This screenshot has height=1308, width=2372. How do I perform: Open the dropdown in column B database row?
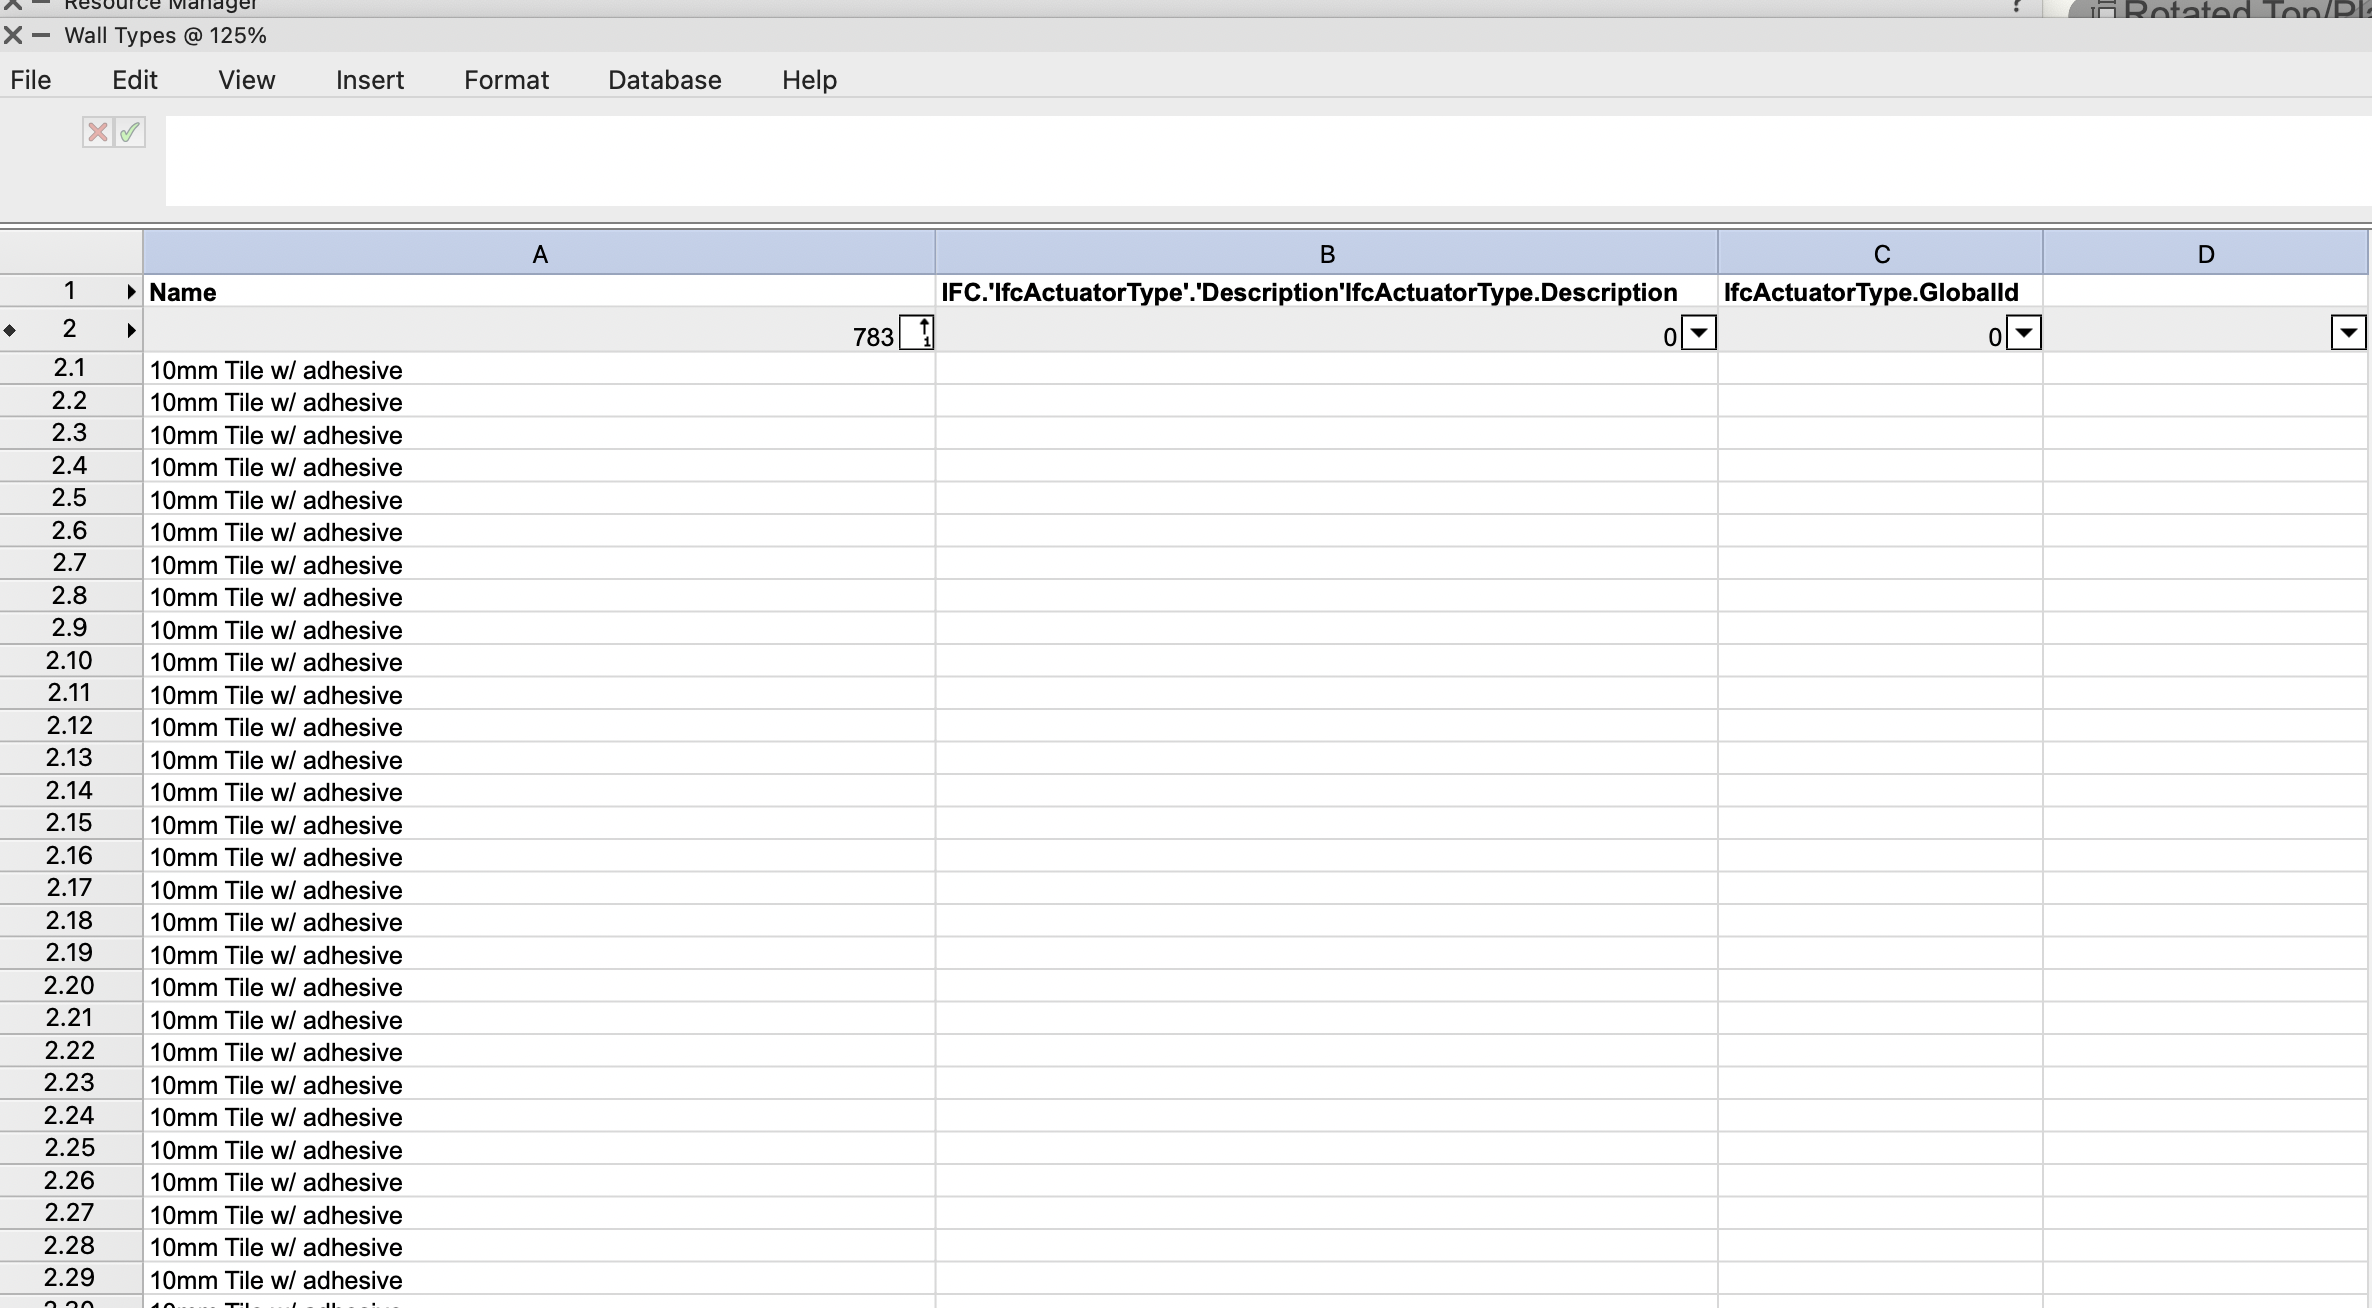point(1698,332)
